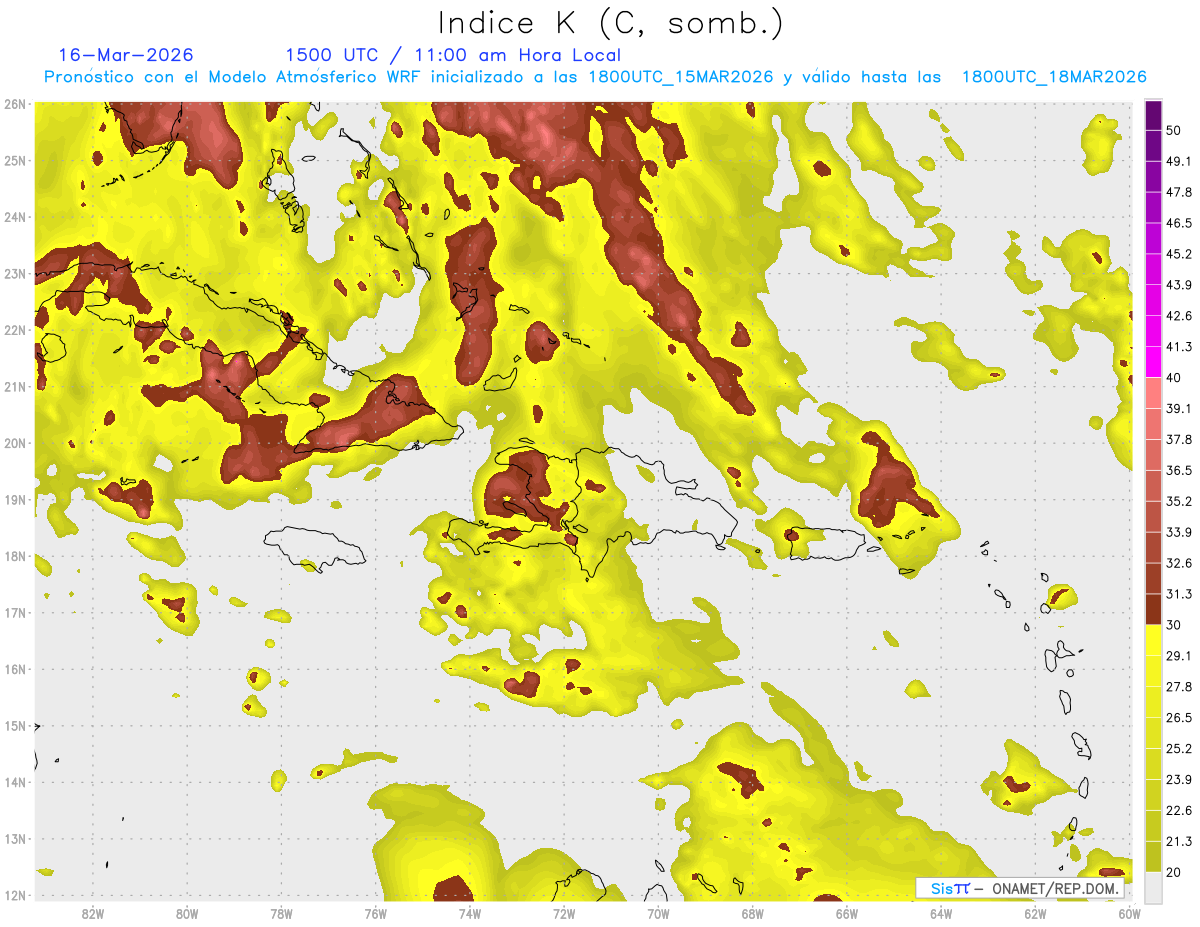
Task: Click colorbar value "20"
Action: tap(1174, 873)
